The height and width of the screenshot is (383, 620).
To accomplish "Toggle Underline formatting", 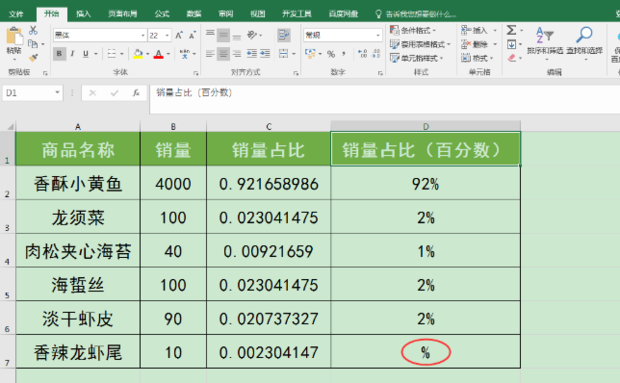I will 85,54.
